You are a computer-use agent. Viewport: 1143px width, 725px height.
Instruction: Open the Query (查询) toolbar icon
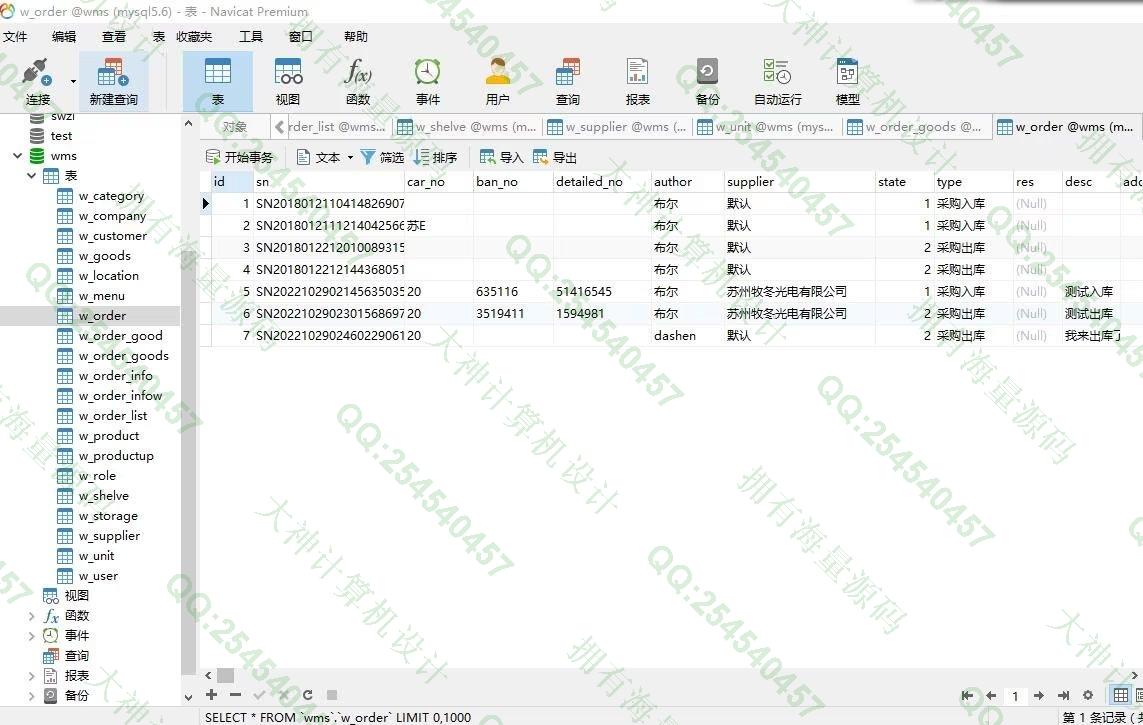click(x=567, y=81)
